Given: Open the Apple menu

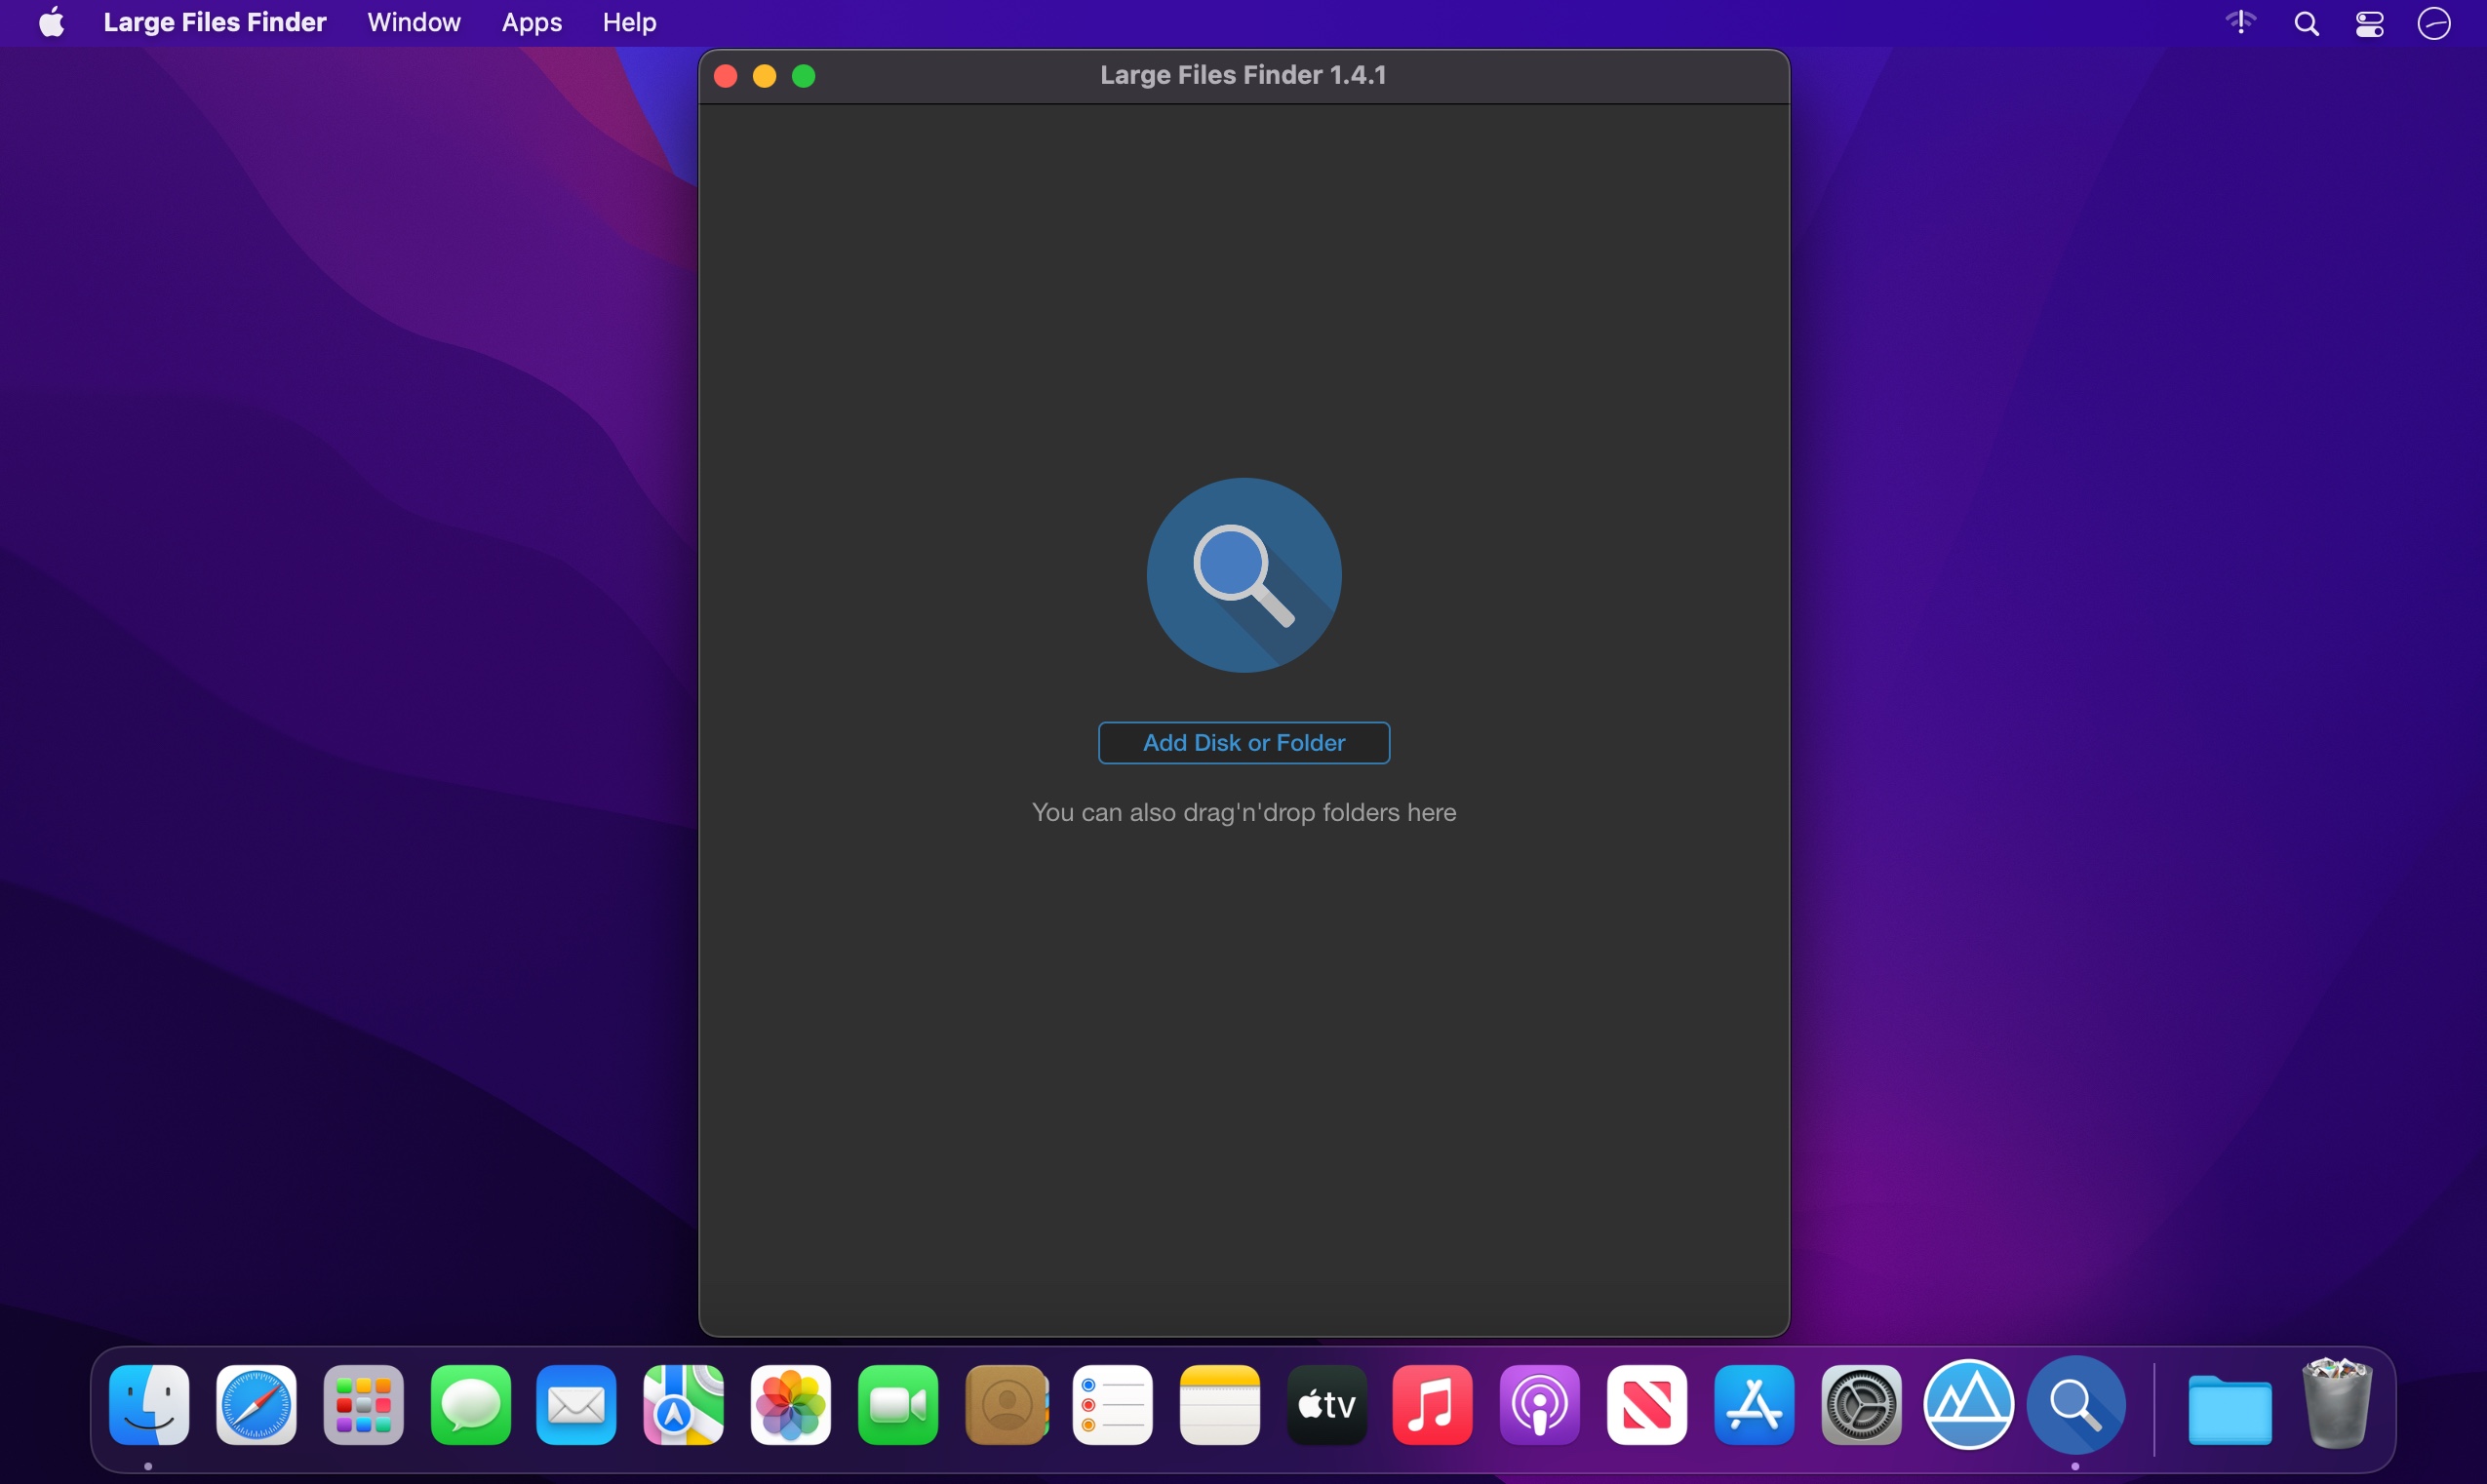Looking at the screenshot, I should tap(52, 22).
